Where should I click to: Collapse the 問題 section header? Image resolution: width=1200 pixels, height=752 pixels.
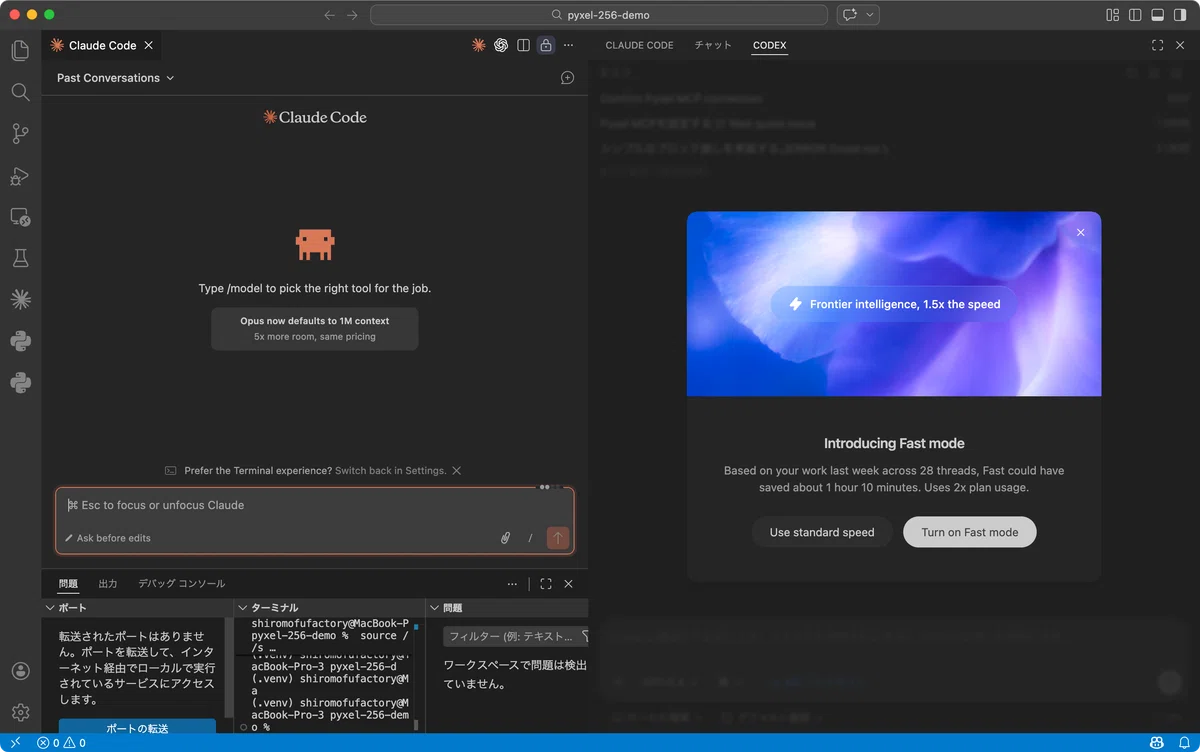[x=507, y=608]
